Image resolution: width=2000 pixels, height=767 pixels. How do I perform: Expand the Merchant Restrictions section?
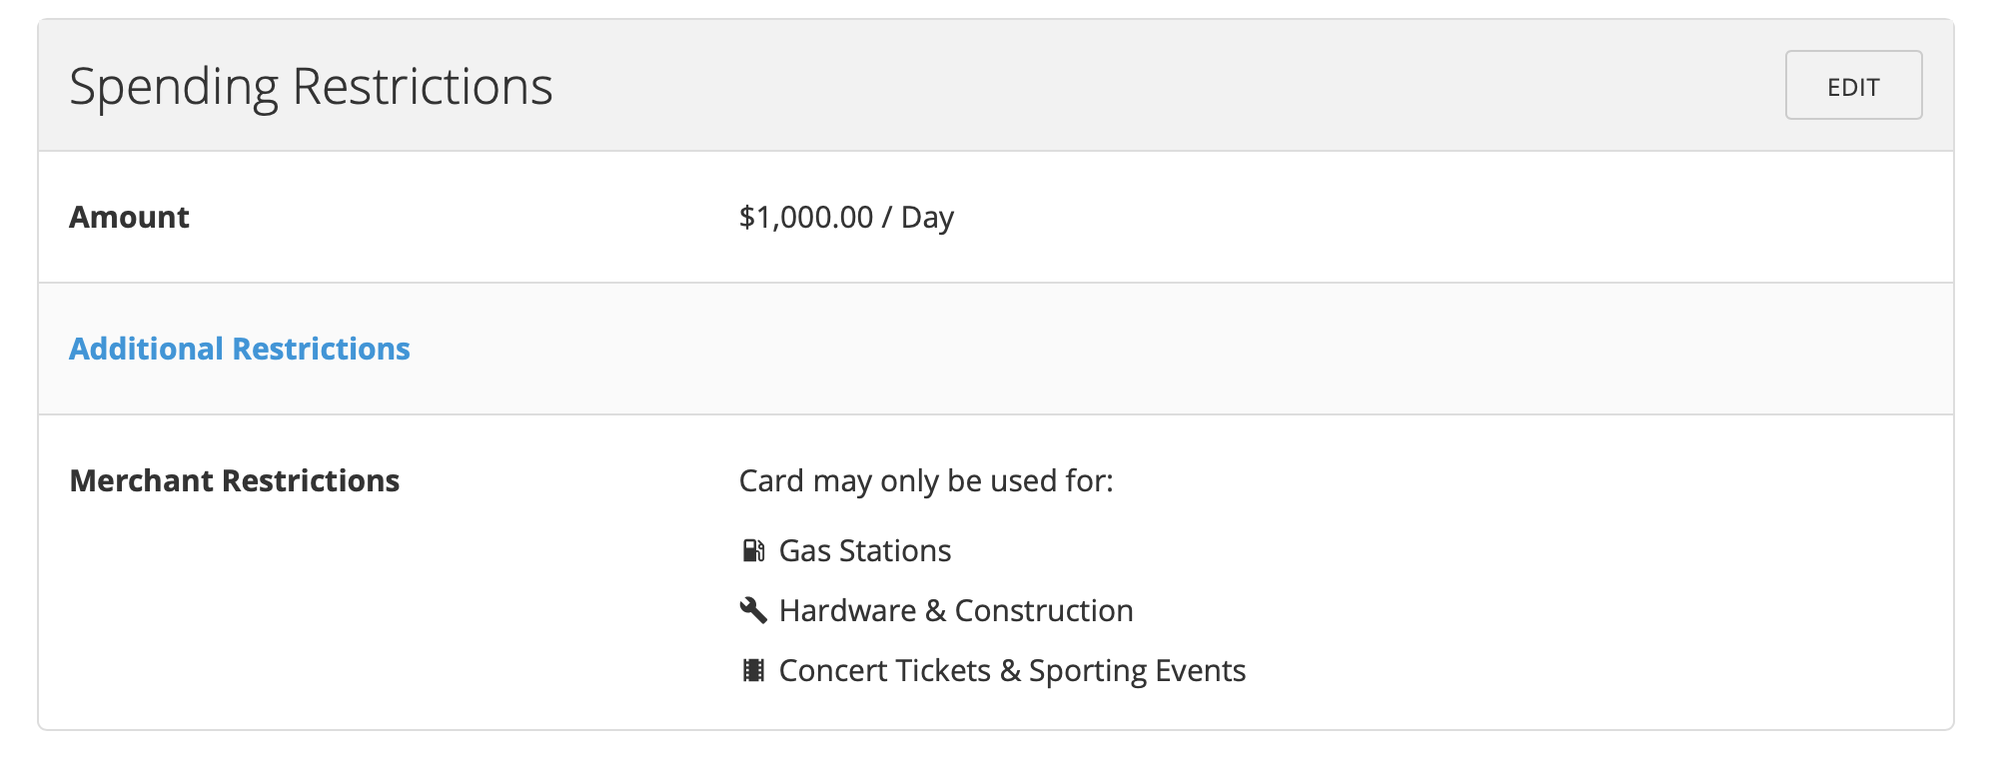pyautogui.click(x=233, y=481)
